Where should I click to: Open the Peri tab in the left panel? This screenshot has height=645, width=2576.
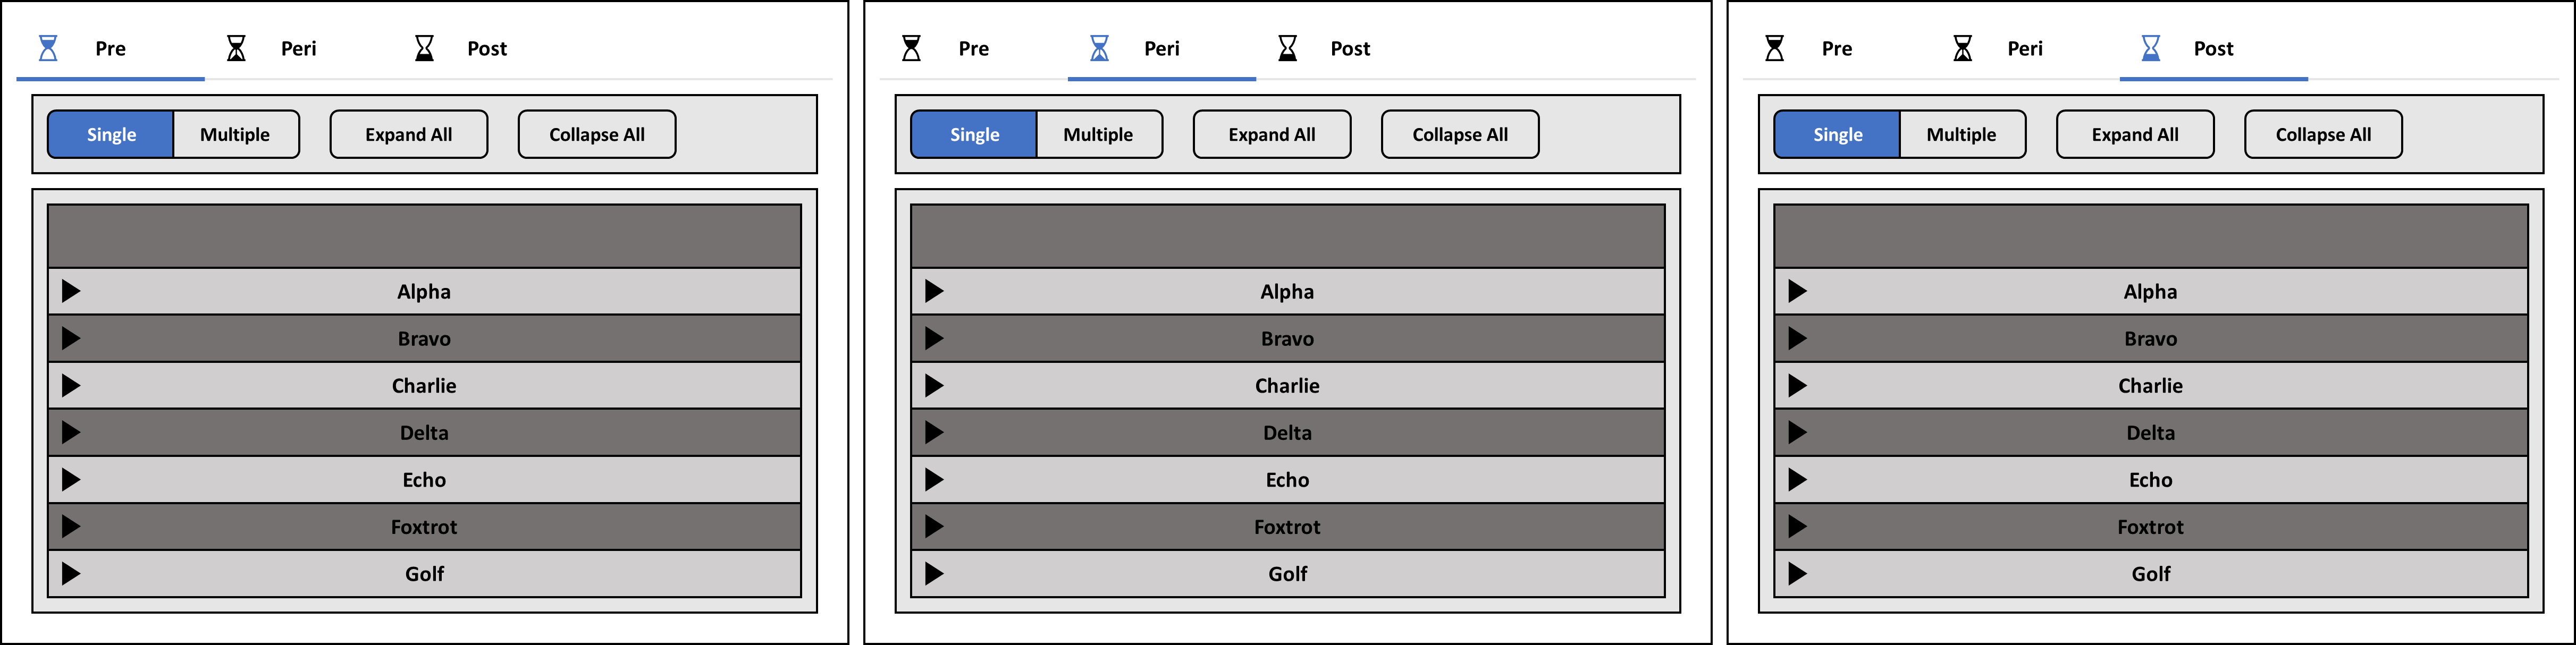299,48
